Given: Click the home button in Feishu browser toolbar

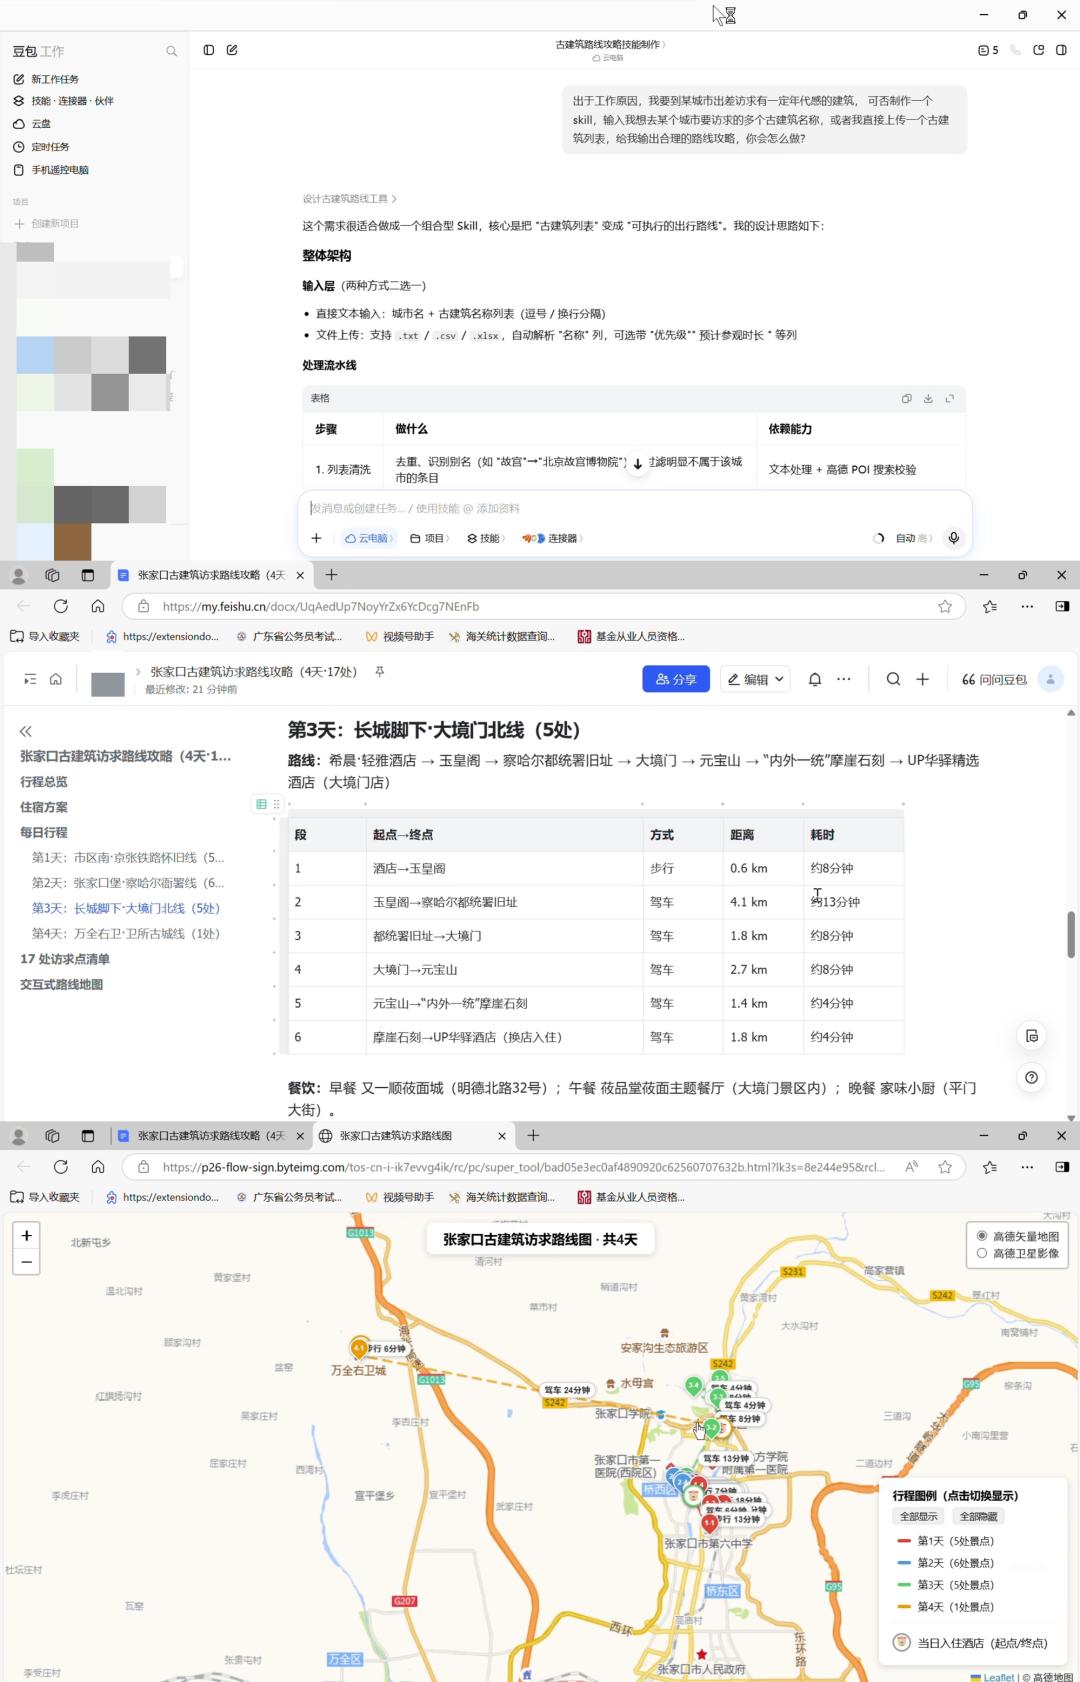Looking at the screenshot, I should pos(97,606).
